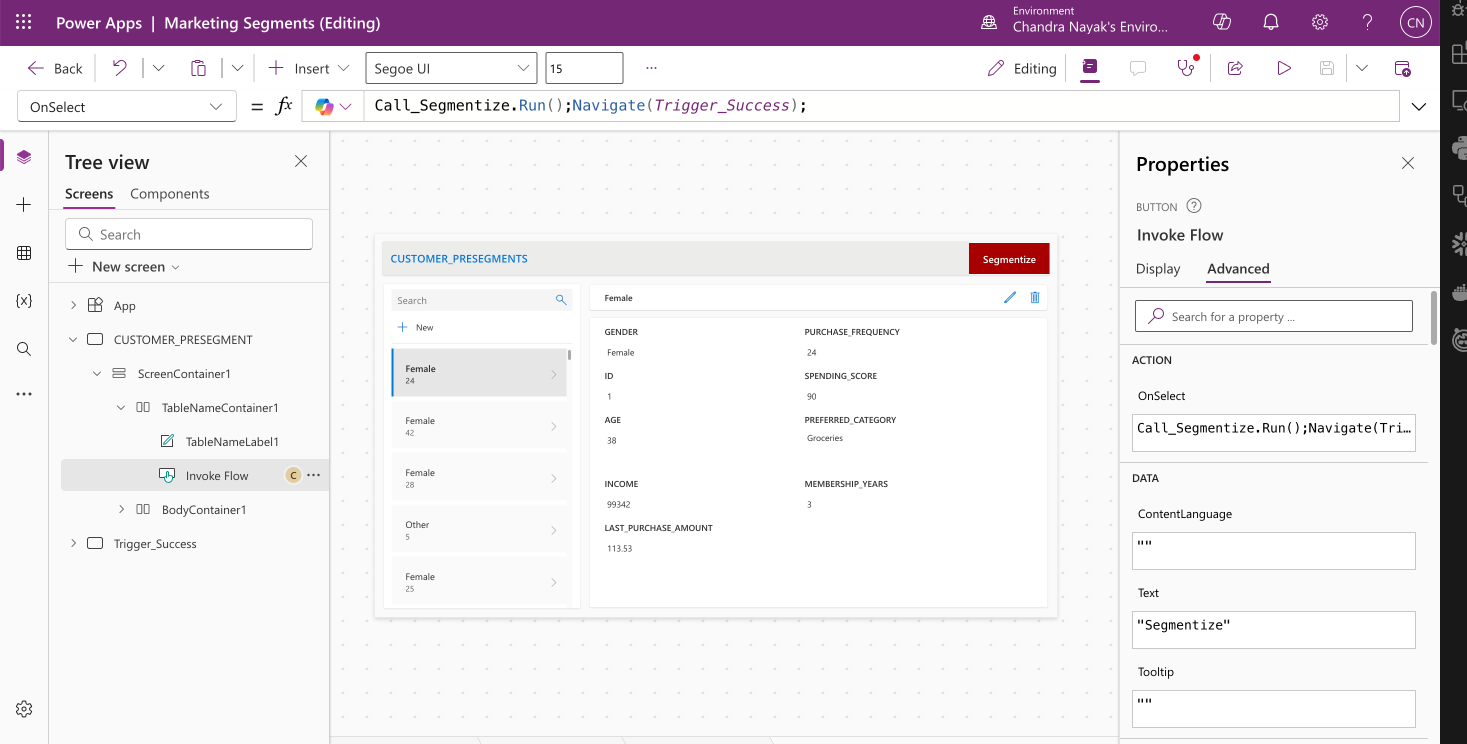Expand BodyContainer1 in tree view

(x=121, y=510)
